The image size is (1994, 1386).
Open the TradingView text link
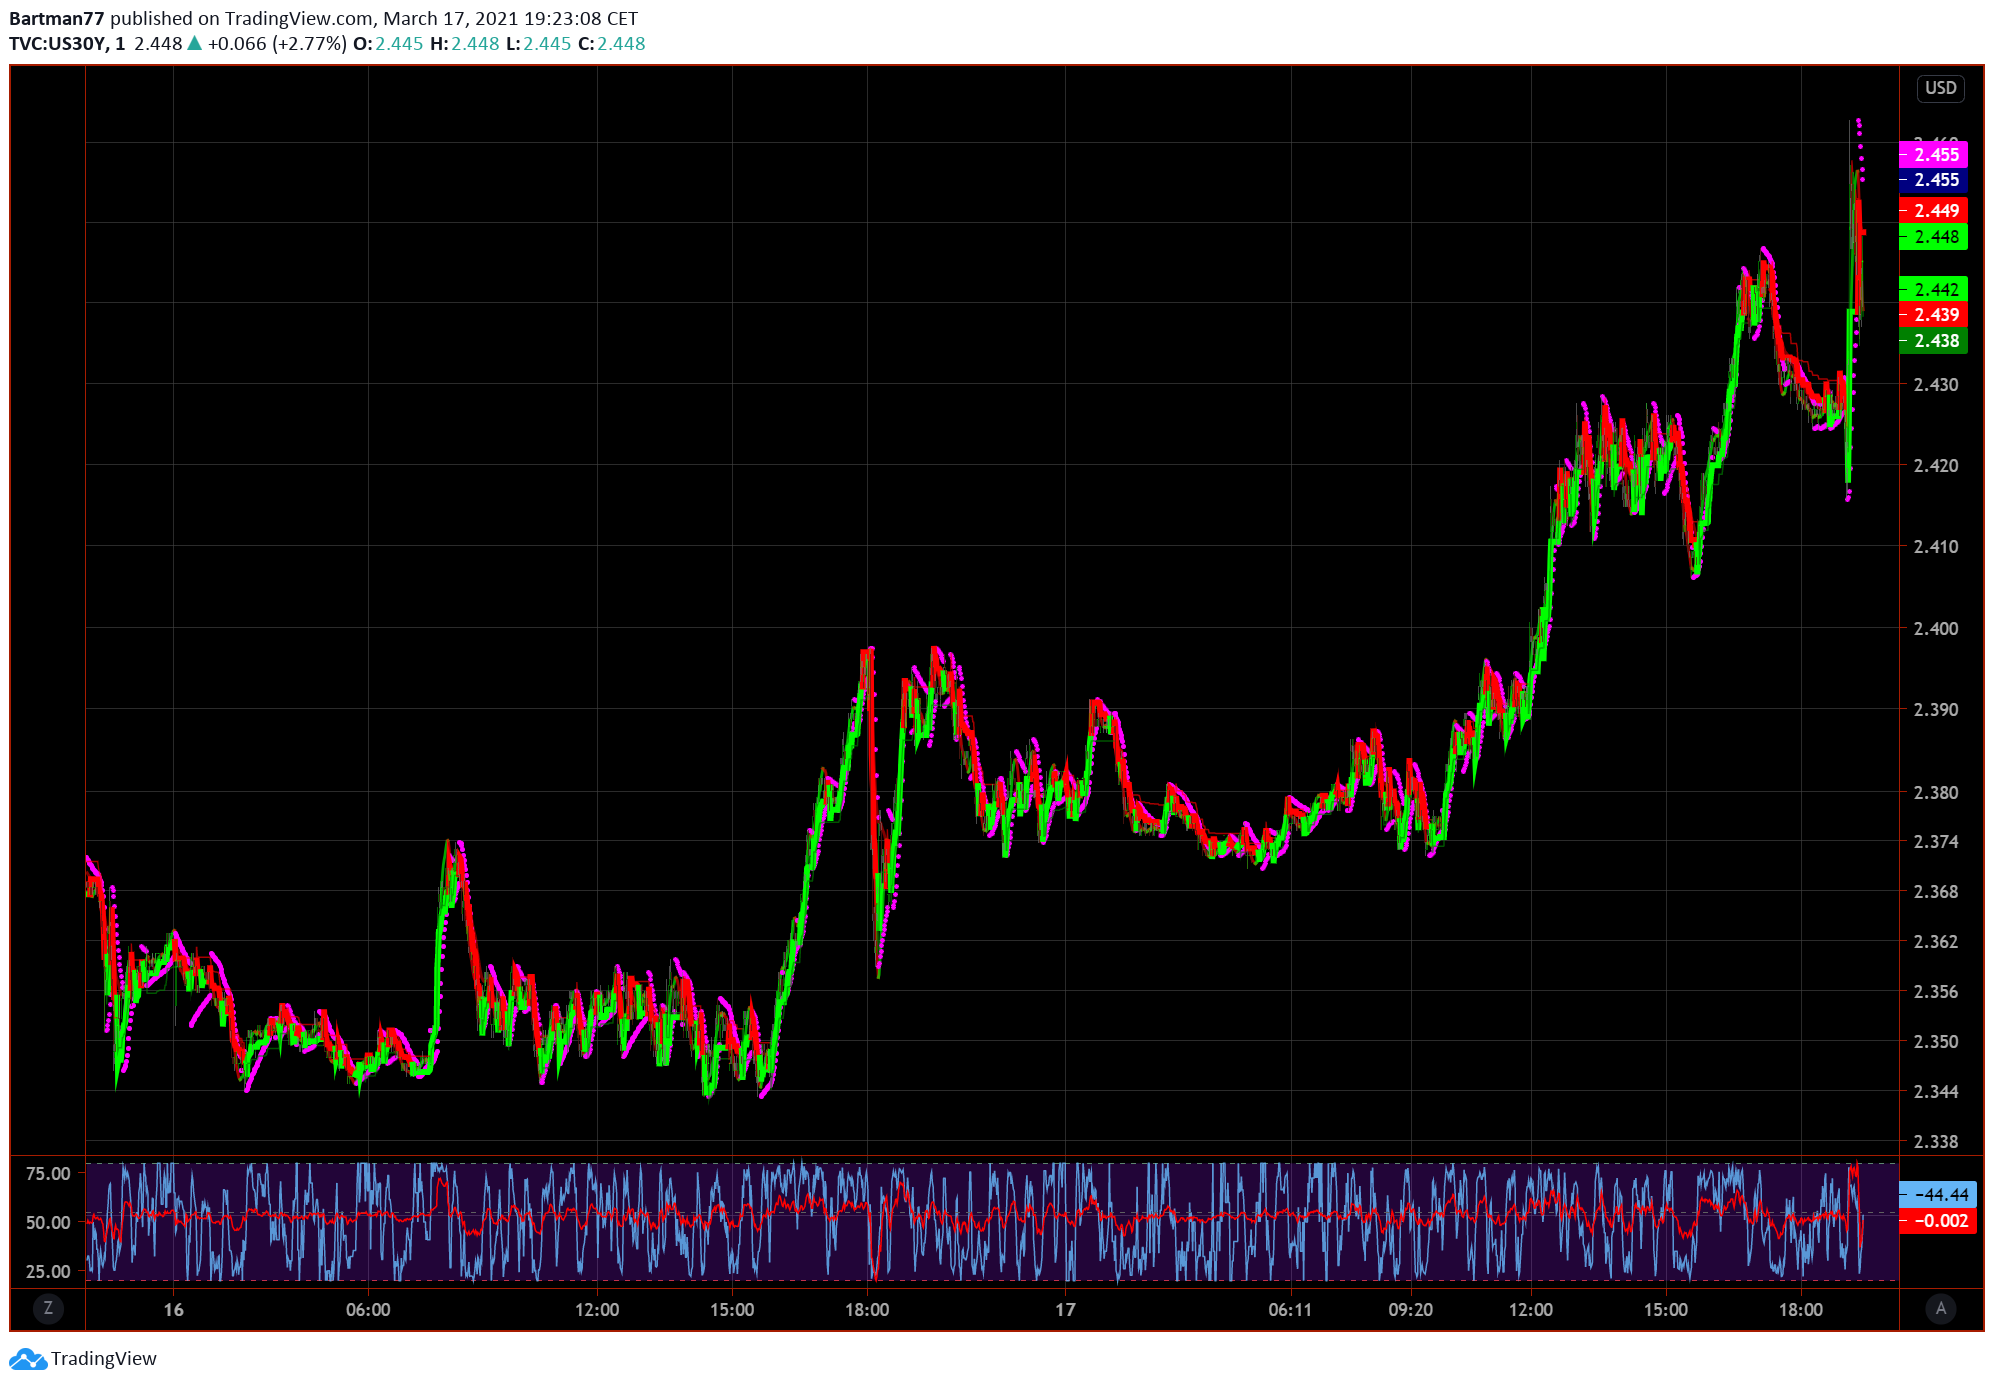pos(104,1359)
